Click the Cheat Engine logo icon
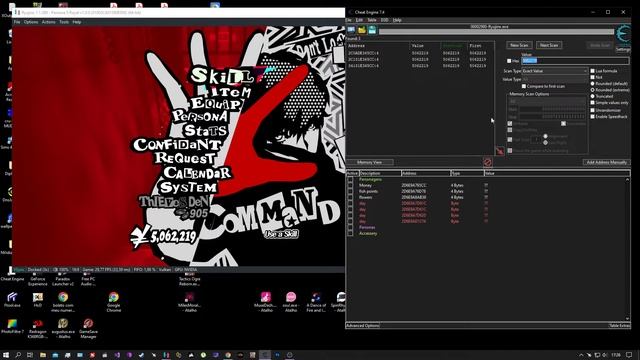The image size is (640, 360). [x=623, y=34]
